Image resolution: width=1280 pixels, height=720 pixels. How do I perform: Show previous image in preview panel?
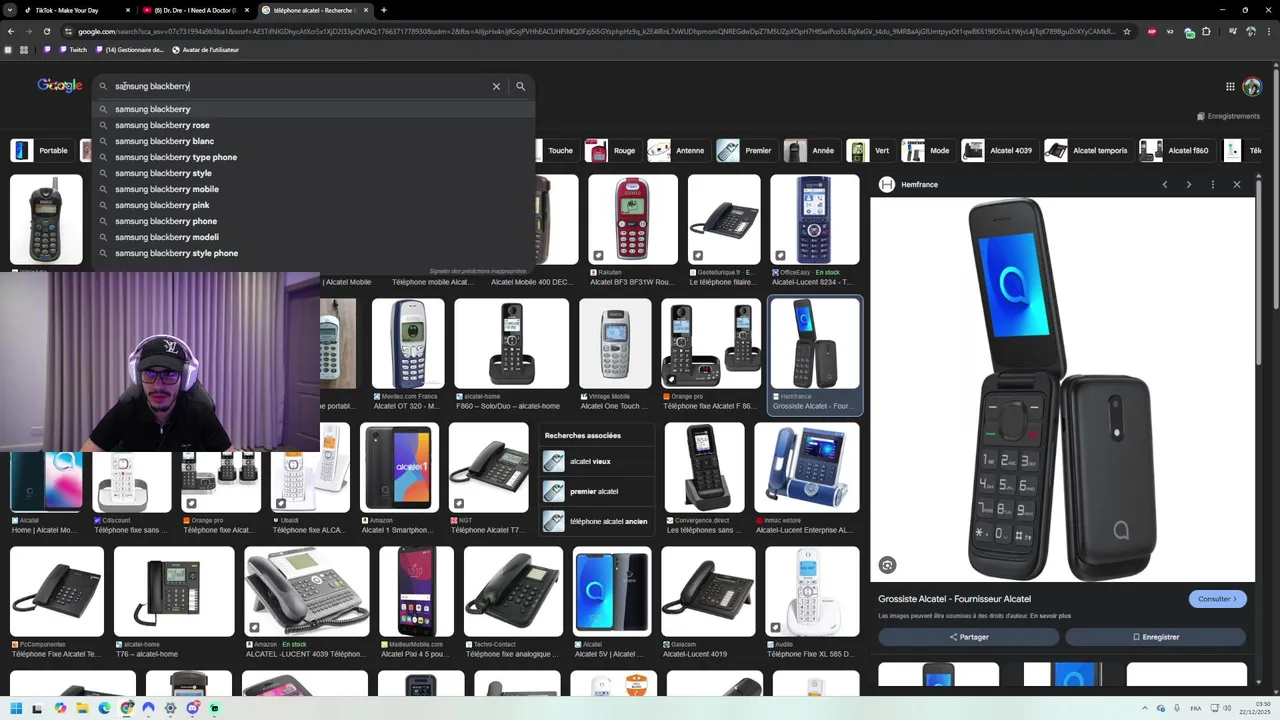(1164, 185)
